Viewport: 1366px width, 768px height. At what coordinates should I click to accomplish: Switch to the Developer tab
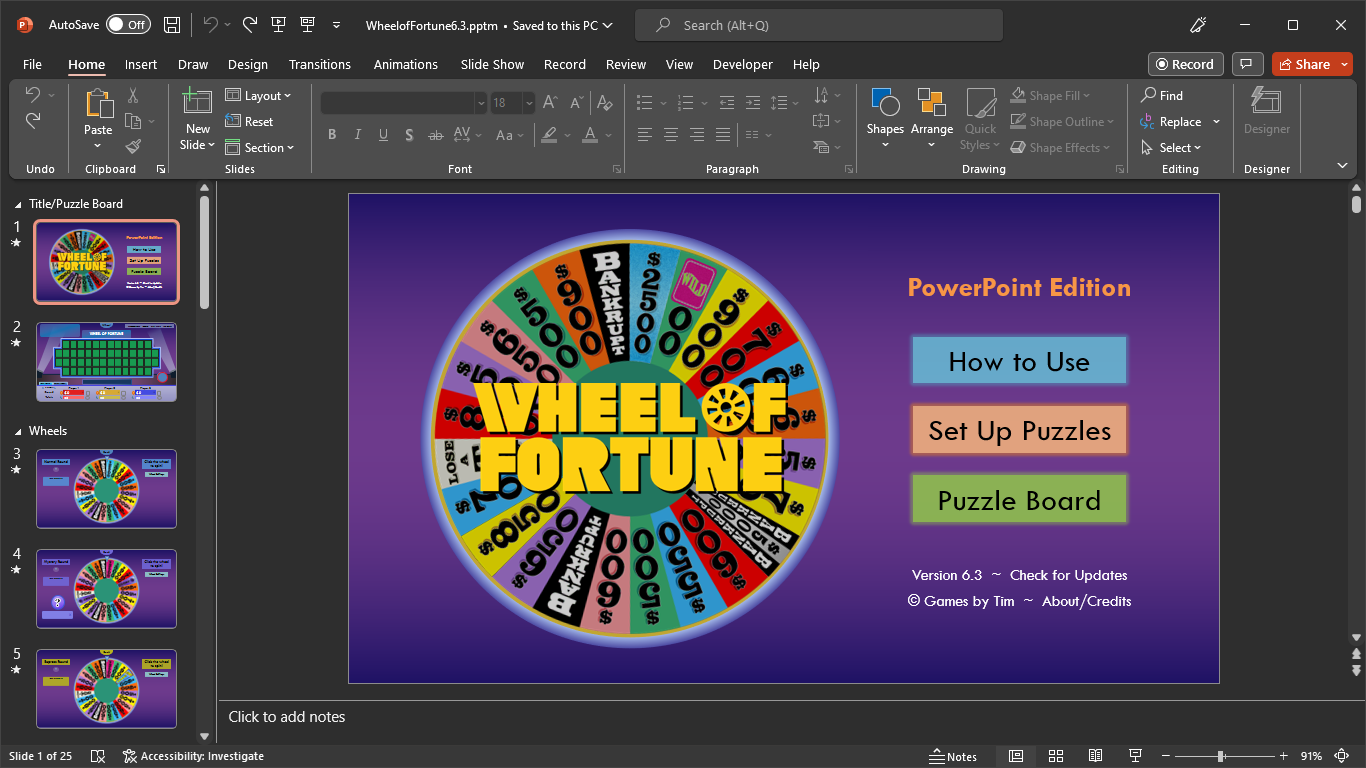743,64
